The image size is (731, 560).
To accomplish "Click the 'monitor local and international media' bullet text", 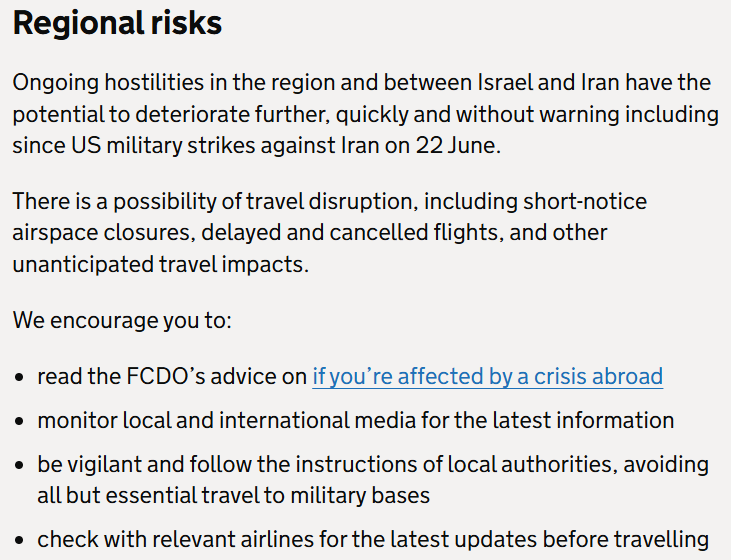I will point(356,420).
